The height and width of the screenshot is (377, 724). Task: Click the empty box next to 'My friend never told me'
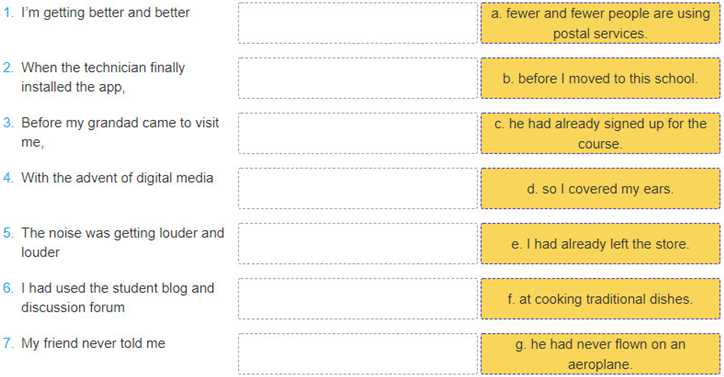pos(358,354)
